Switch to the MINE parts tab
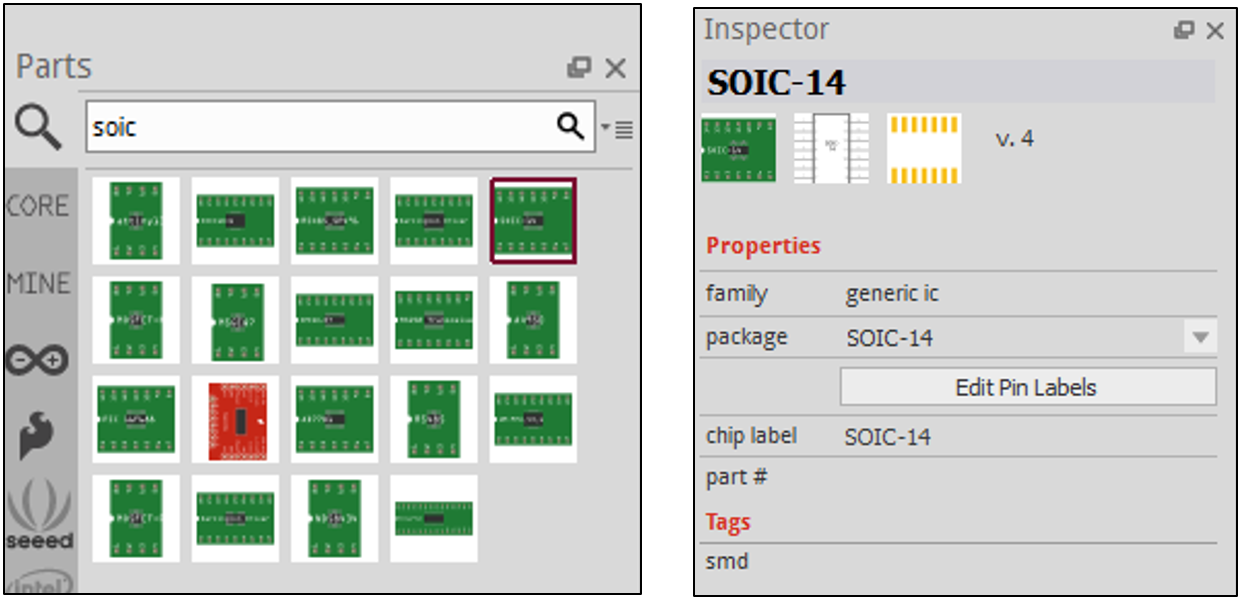 tap(38, 284)
